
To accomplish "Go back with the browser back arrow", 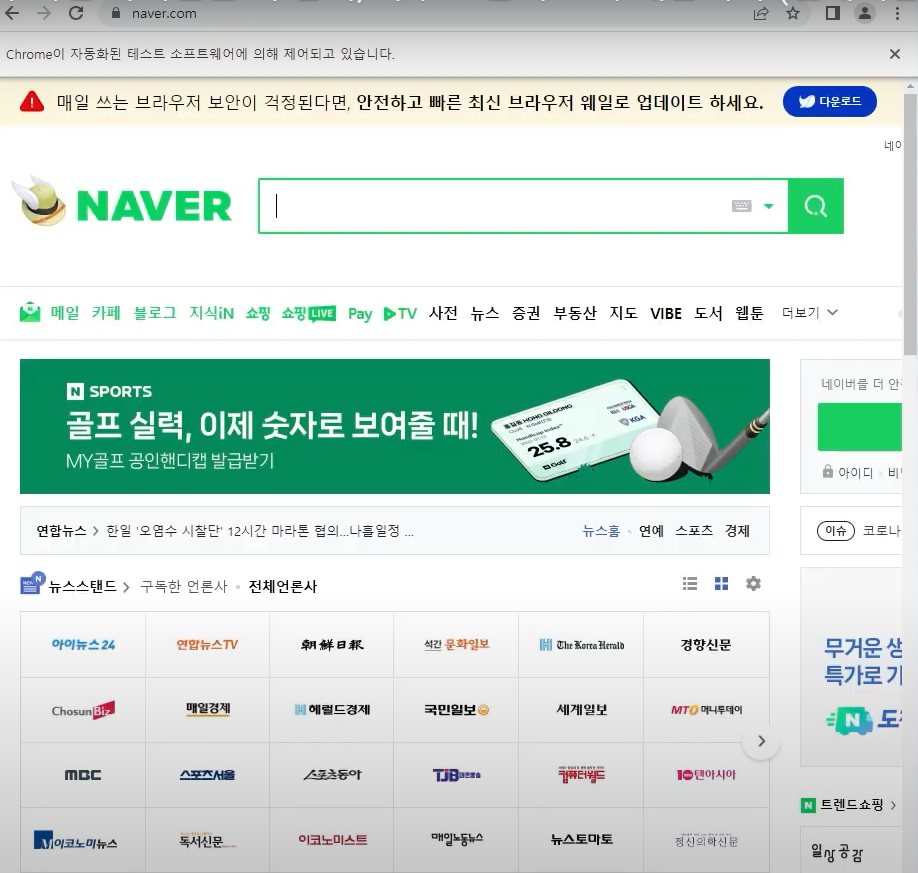I will [x=12, y=13].
